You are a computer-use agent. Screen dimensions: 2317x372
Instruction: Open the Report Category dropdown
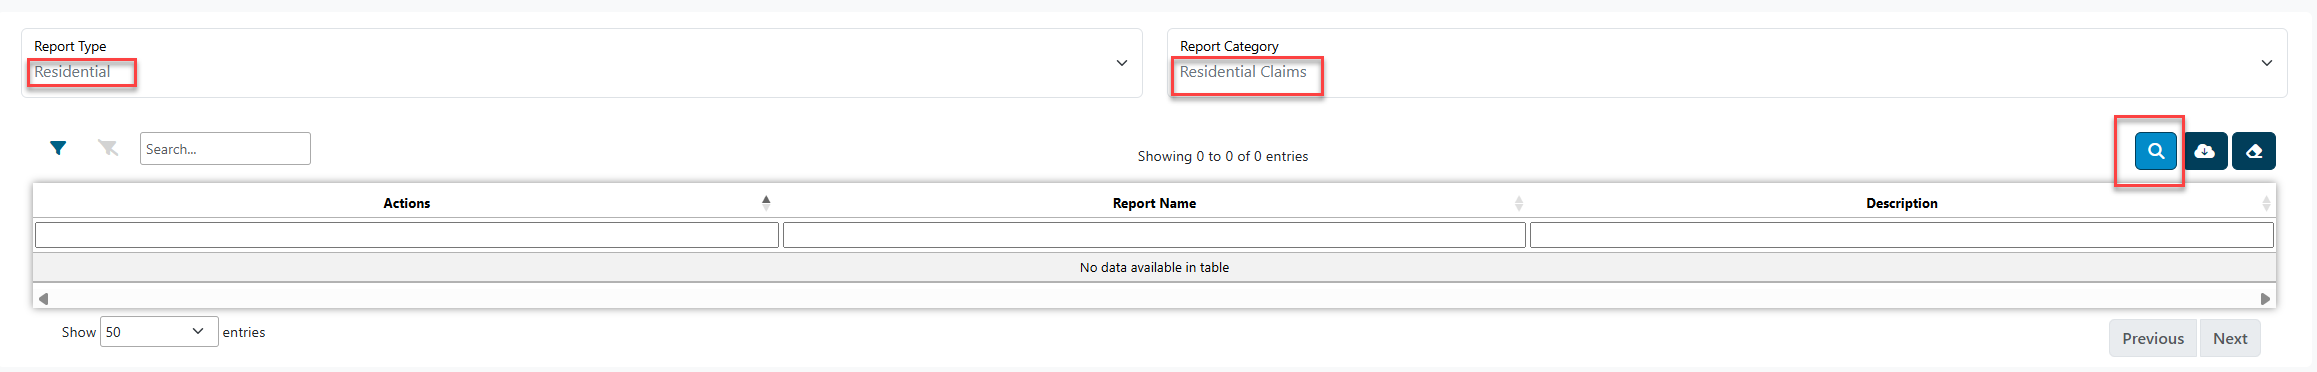[x=1727, y=63]
